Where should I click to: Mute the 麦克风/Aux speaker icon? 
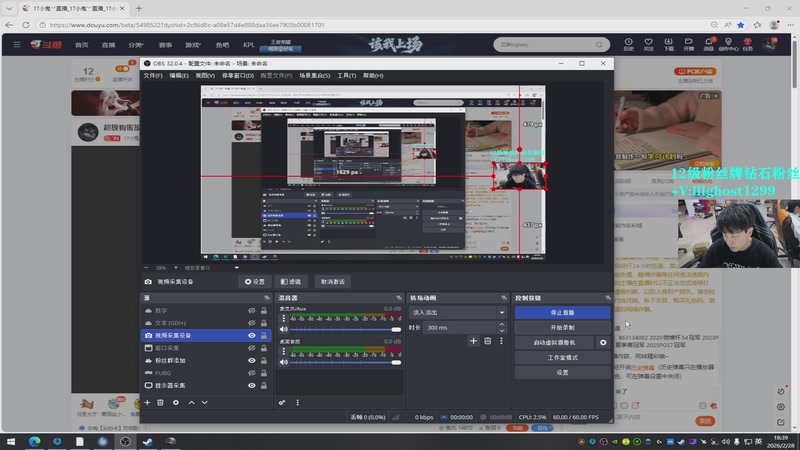284,330
